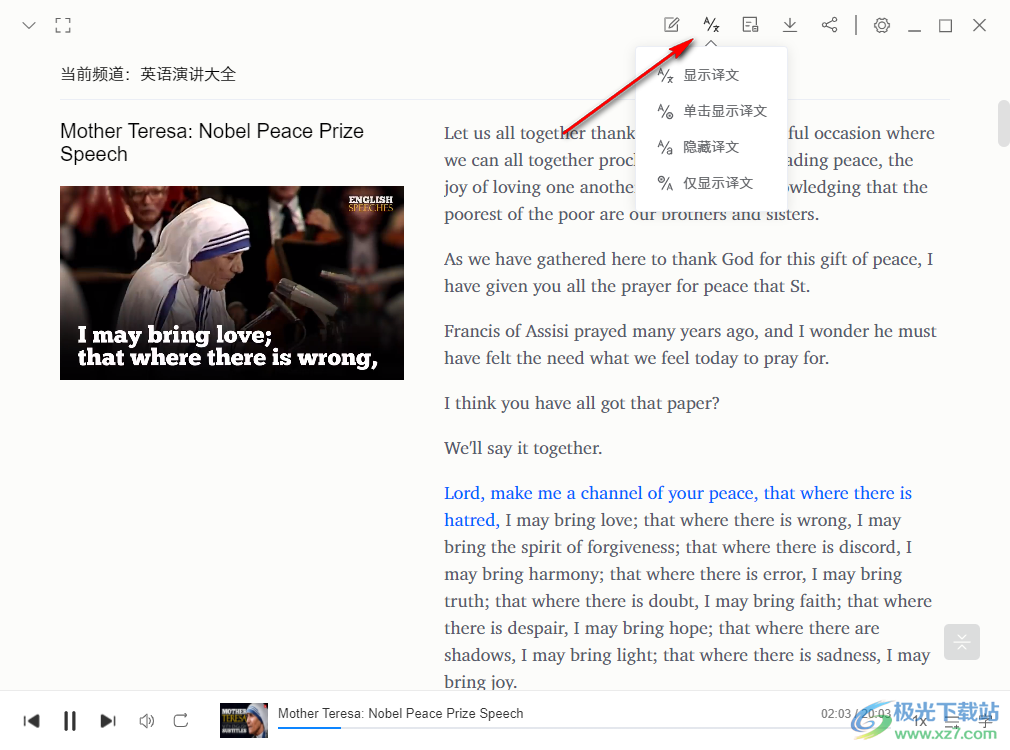Choose 单击显示译文 menu option
The width and height of the screenshot is (1010, 750).
[724, 111]
